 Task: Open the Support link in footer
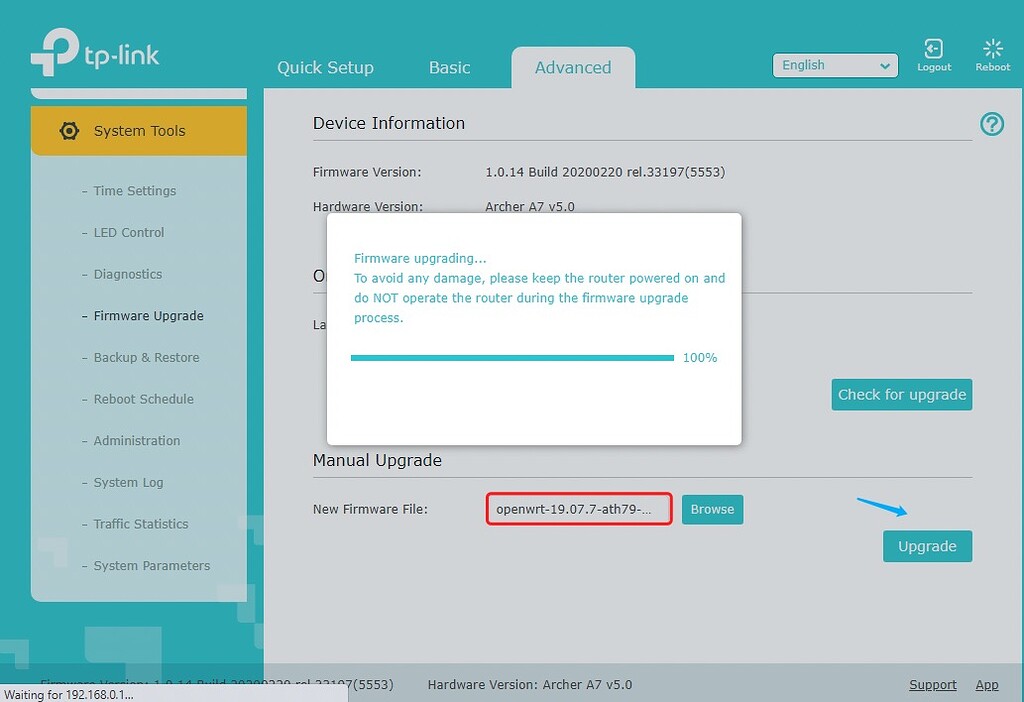point(933,684)
